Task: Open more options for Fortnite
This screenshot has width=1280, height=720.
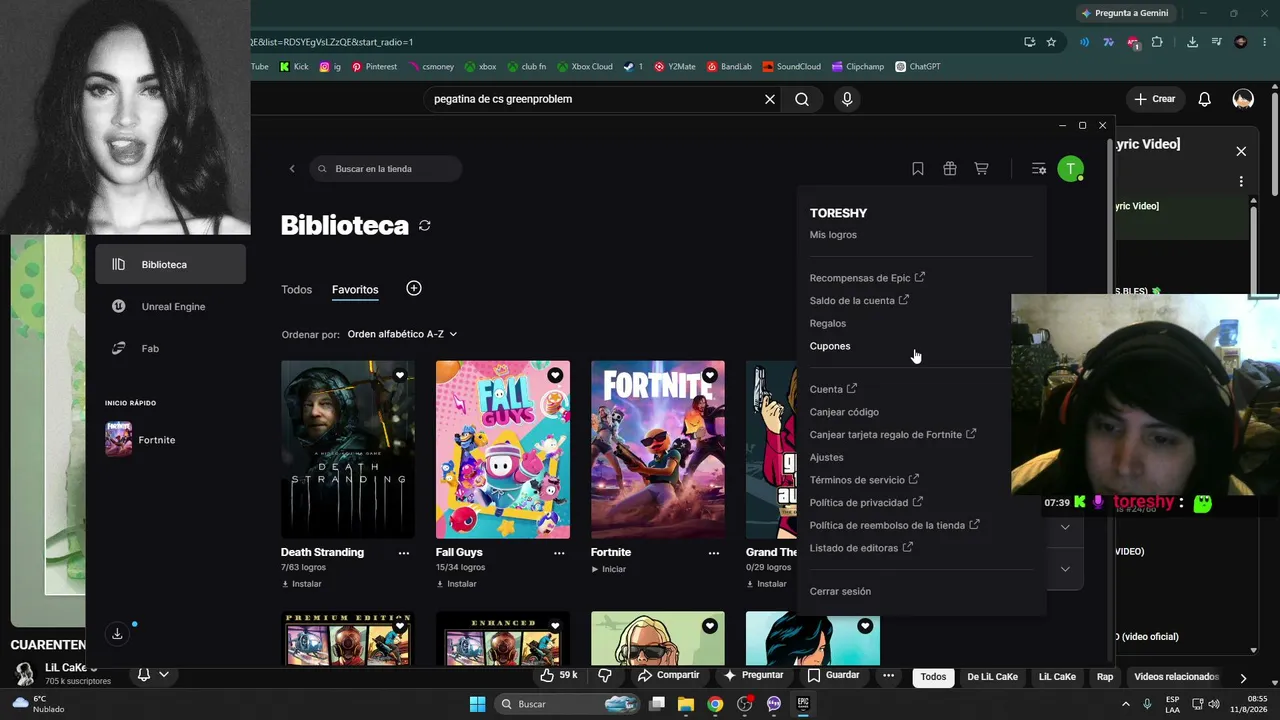Action: (714, 552)
